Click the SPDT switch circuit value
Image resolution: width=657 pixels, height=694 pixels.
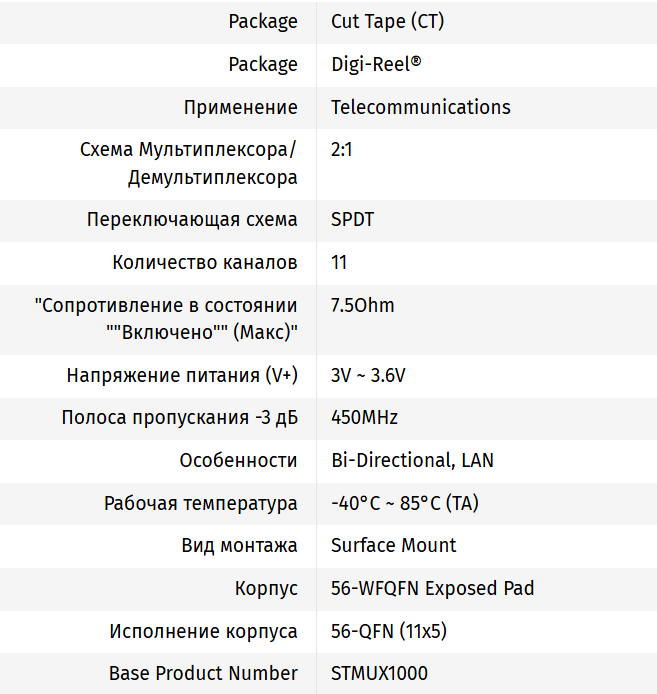pyautogui.click(x=352, y=219)
